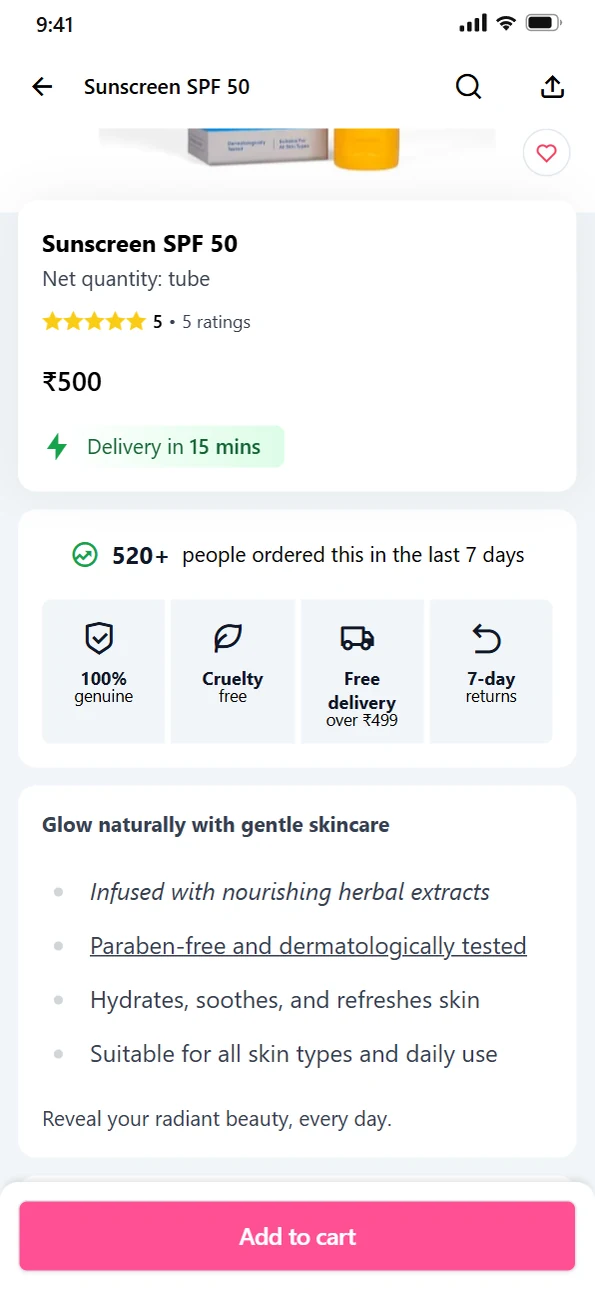Add the sunscreen to cart
Screen dimensions: 595x1290
297,1236
